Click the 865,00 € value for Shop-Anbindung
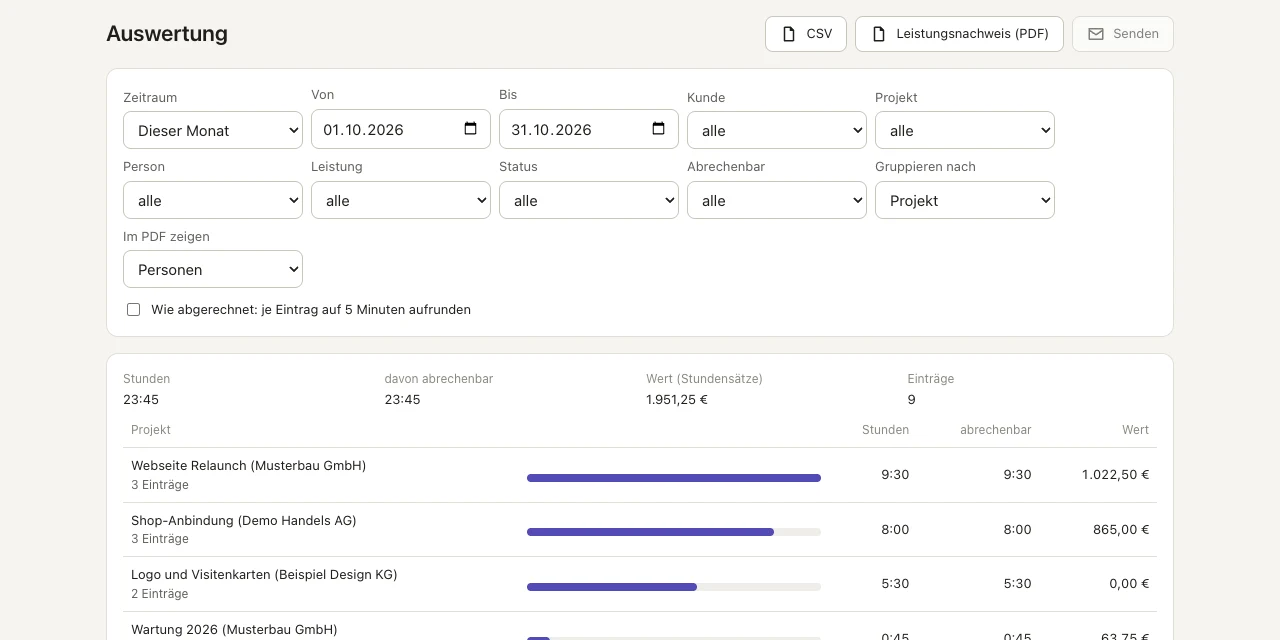This screenshot has height=640, width=1280. tap(1121, 530)
